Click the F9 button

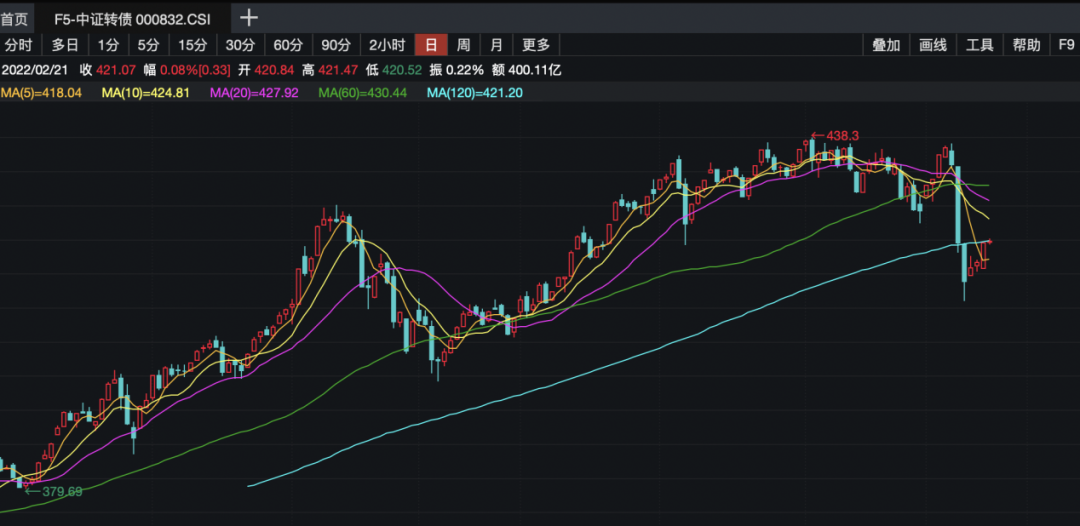coord(1066,45)
